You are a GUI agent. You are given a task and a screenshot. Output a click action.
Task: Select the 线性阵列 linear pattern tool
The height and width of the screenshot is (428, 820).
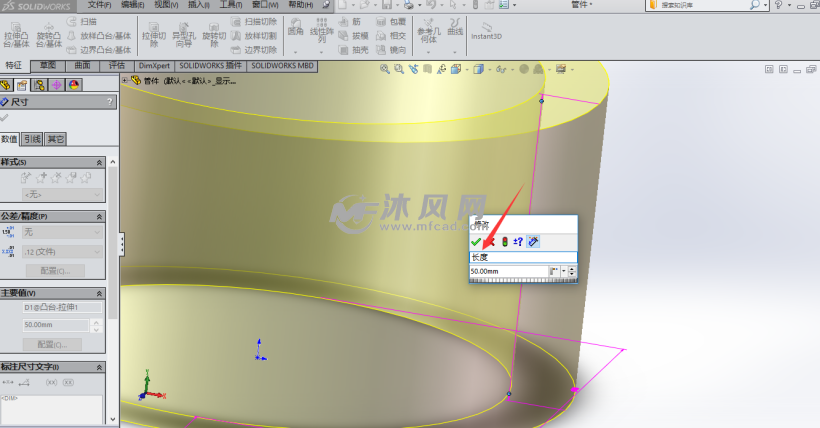322,30
